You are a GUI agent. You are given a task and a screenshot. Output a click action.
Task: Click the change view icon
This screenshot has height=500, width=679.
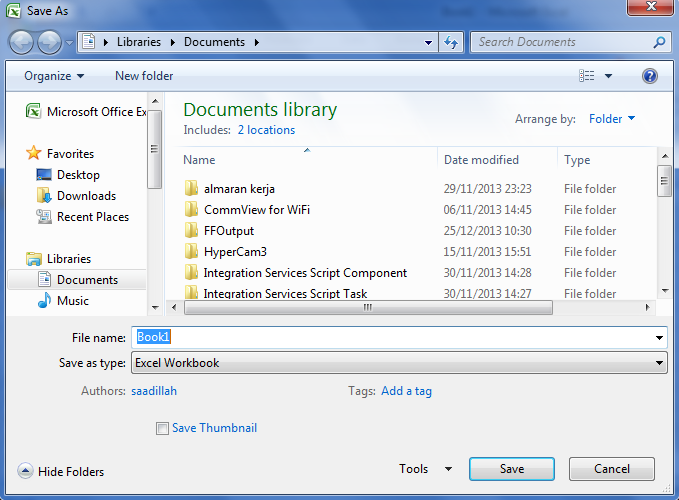tap(586, 76)
